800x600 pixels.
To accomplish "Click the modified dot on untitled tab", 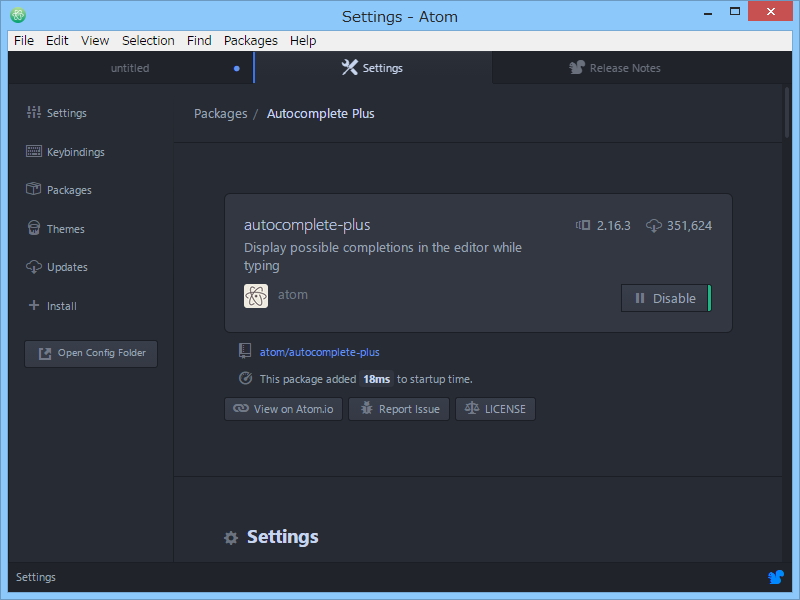I will [x=237, y=68].
